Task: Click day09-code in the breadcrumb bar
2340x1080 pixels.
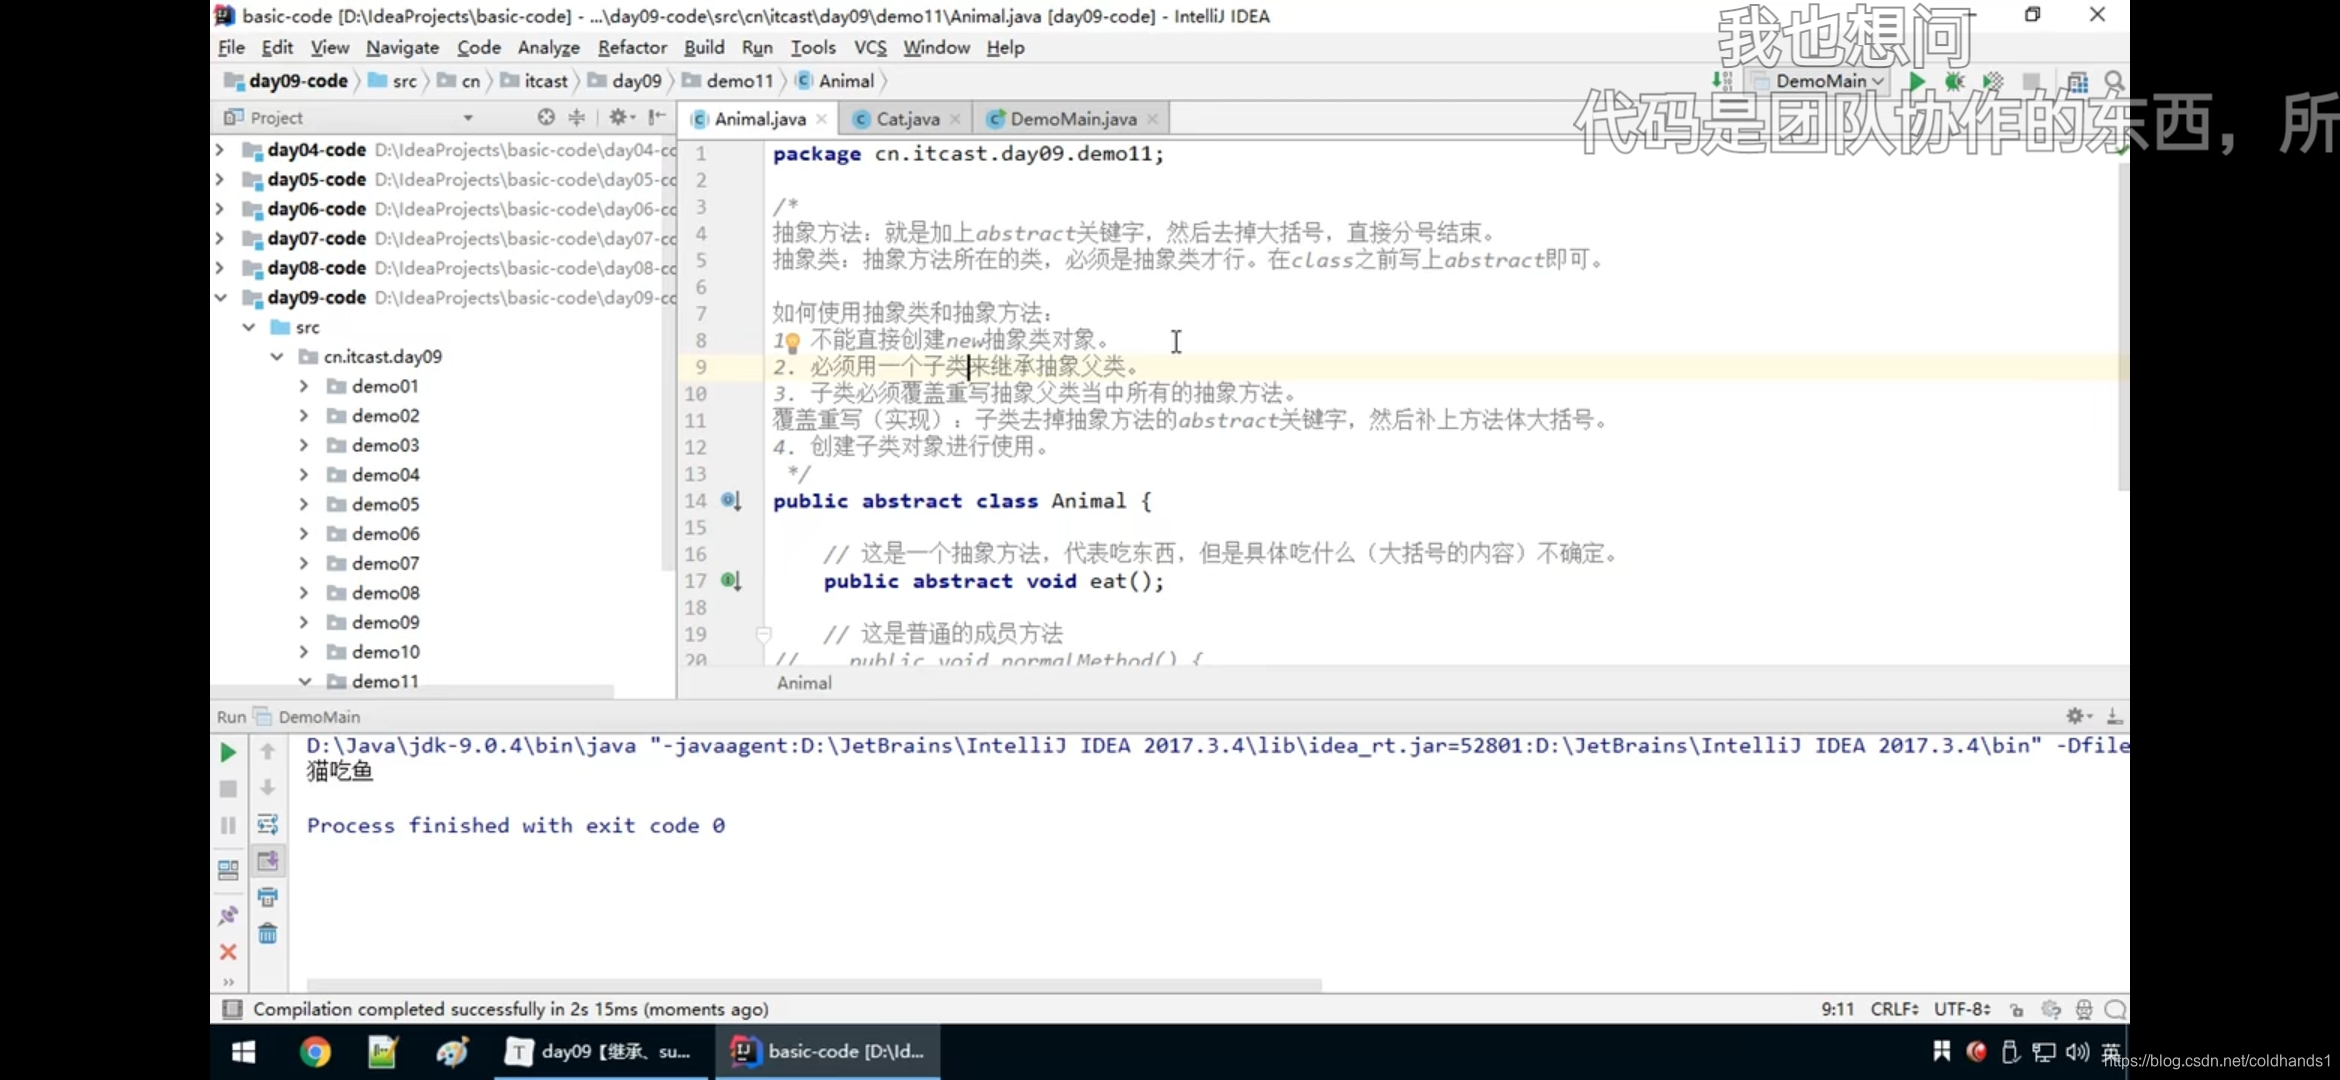Action: coord(286,81)
